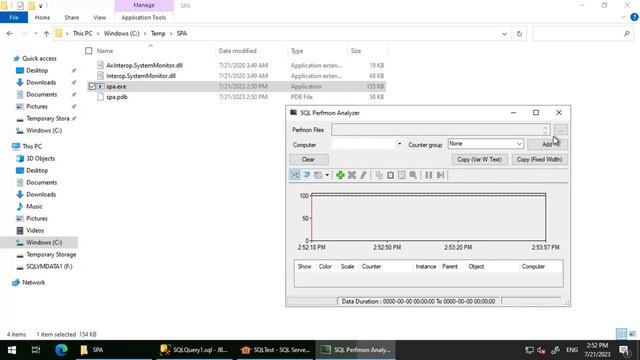Open Properties icon in graph toolbar
Viewport: 640px width, 360px height.
402,175
